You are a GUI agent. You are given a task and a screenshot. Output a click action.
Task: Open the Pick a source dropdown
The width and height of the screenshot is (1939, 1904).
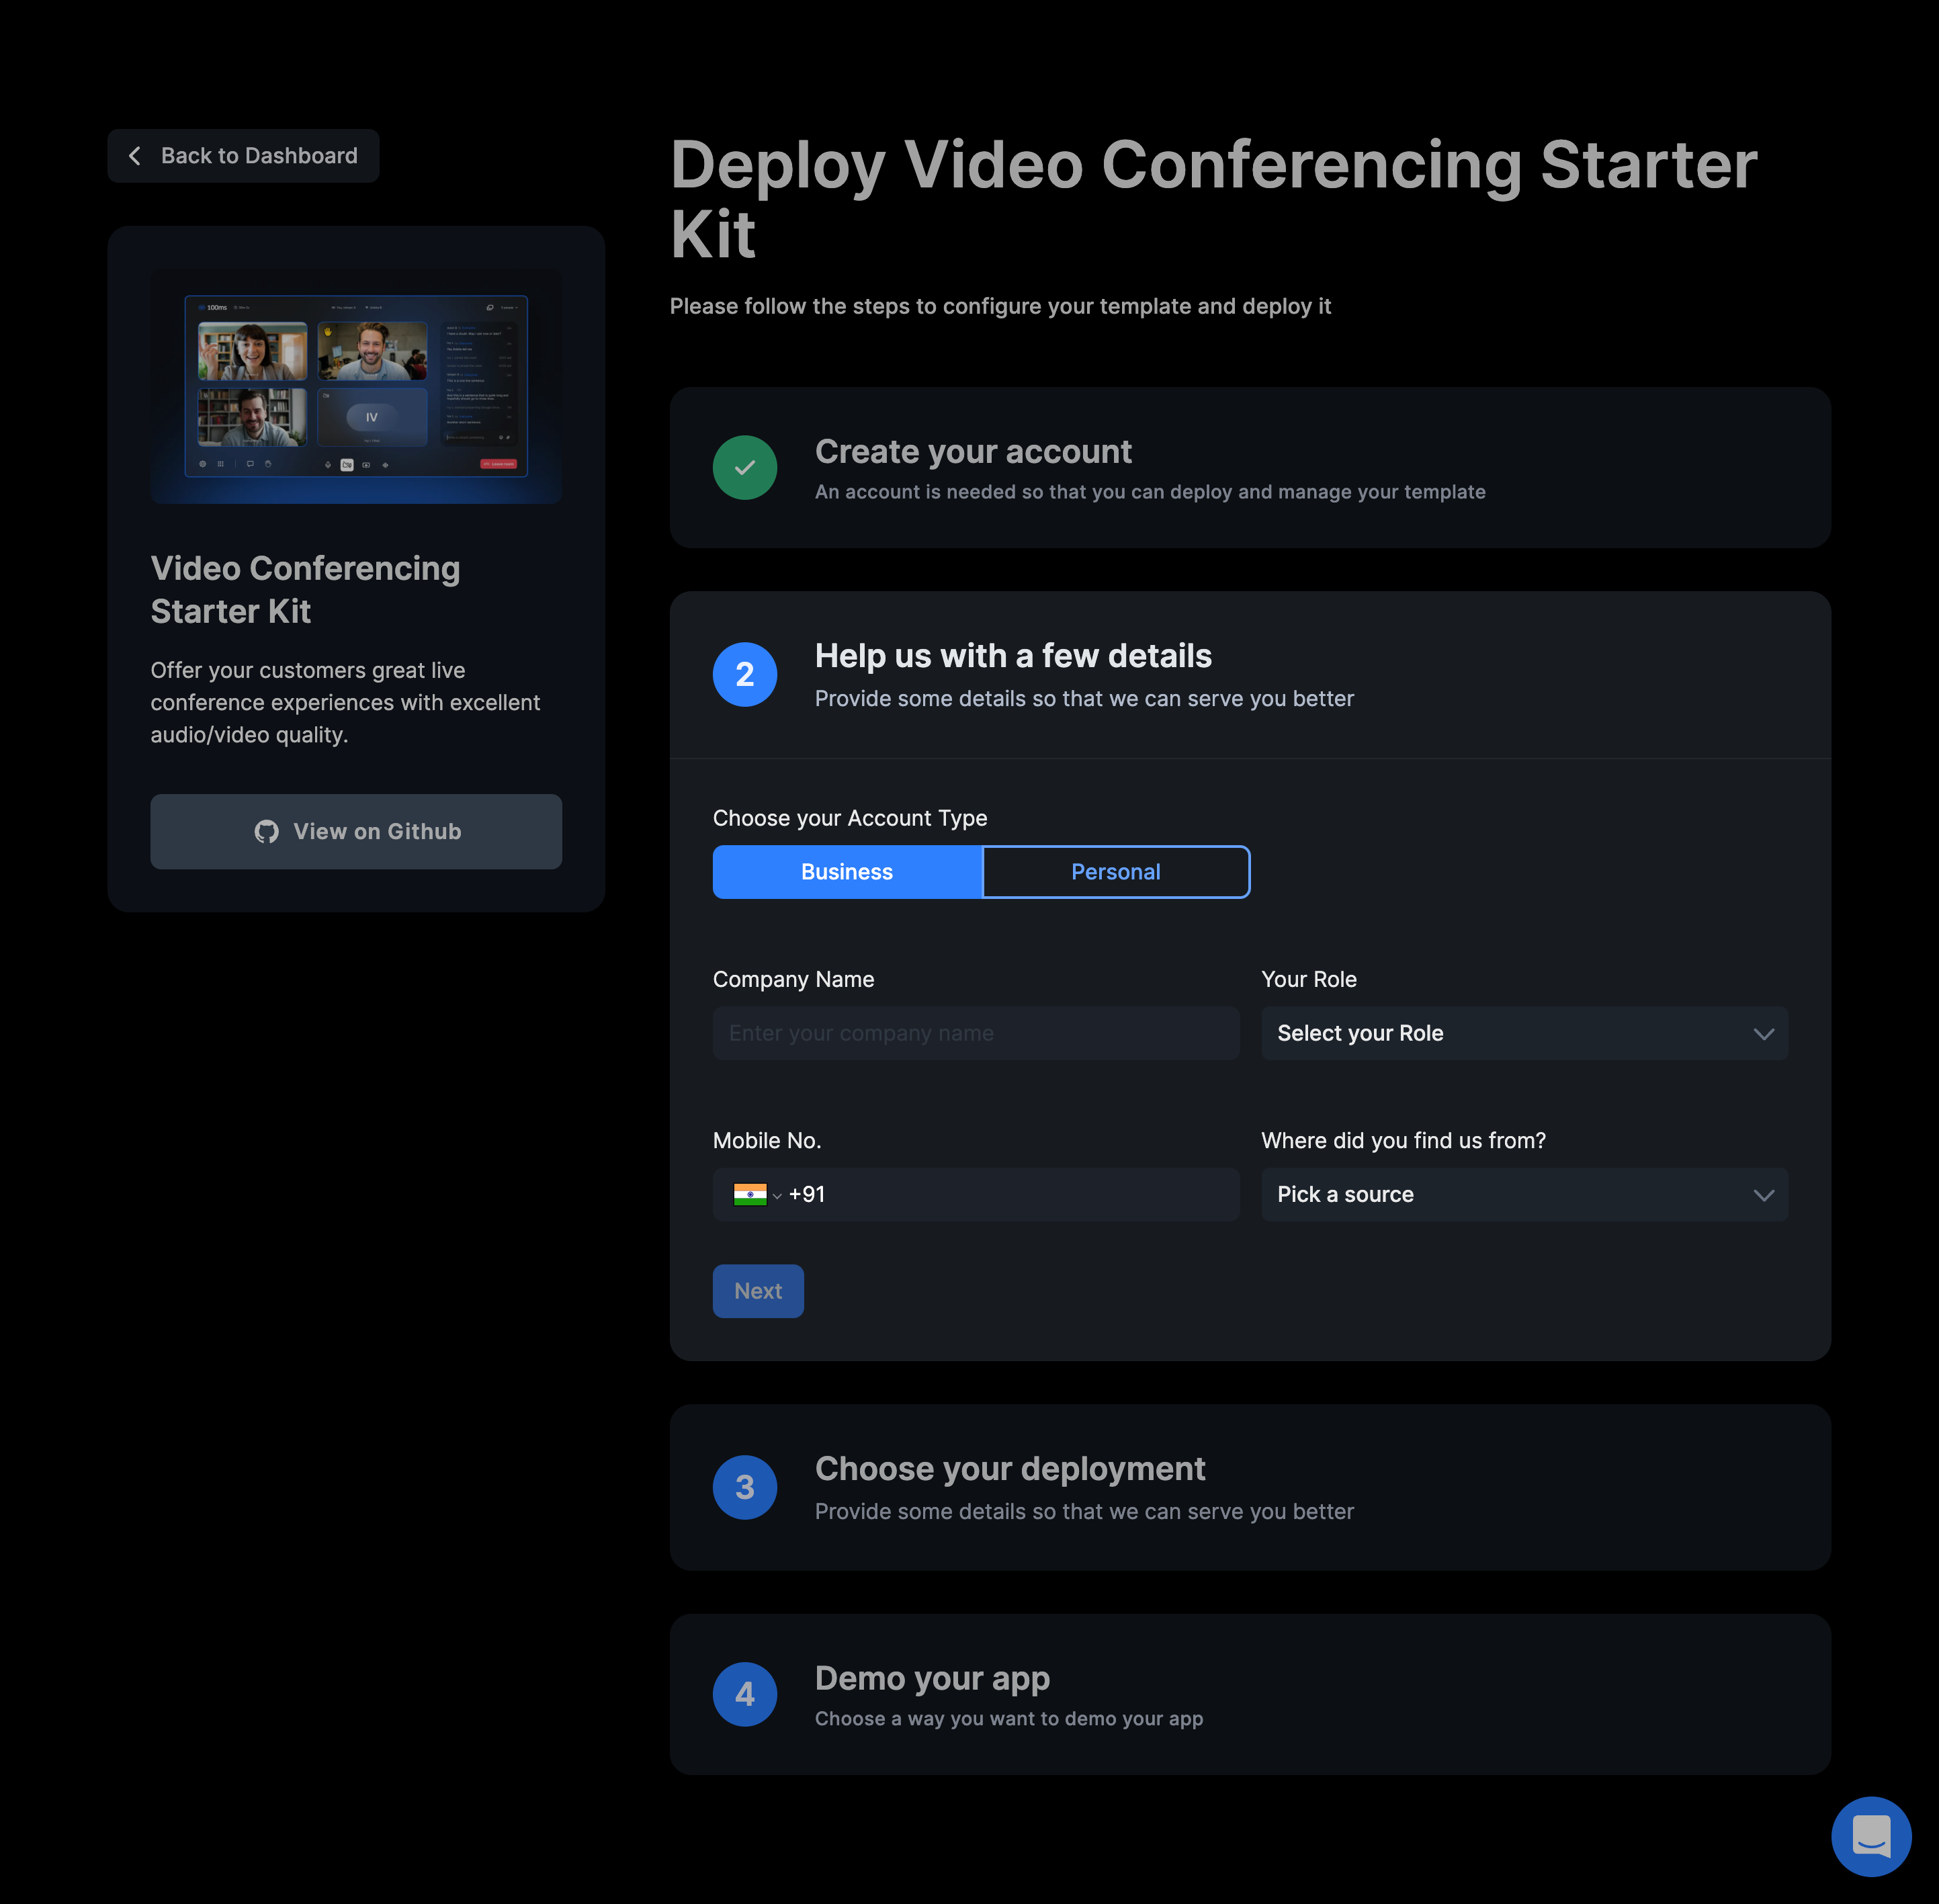pyautogui.click(x=1523, y=1194)
